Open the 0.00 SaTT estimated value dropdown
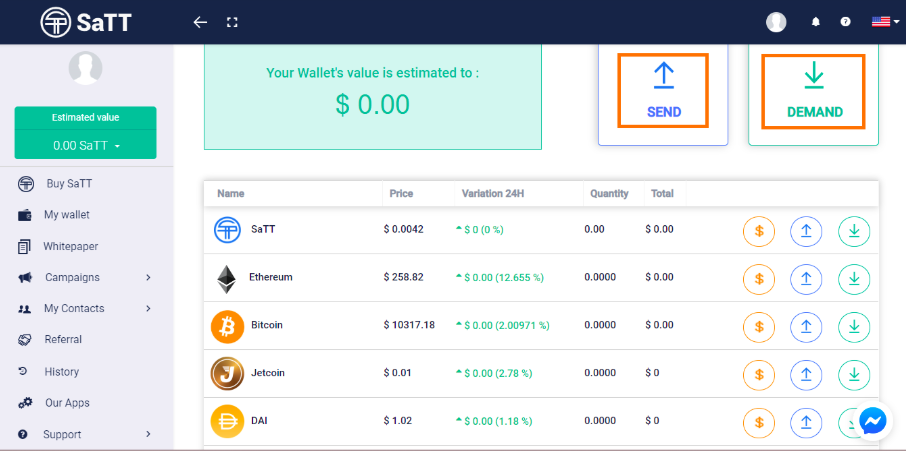This screenshot has width=906, height=451. tap(86, 146)
